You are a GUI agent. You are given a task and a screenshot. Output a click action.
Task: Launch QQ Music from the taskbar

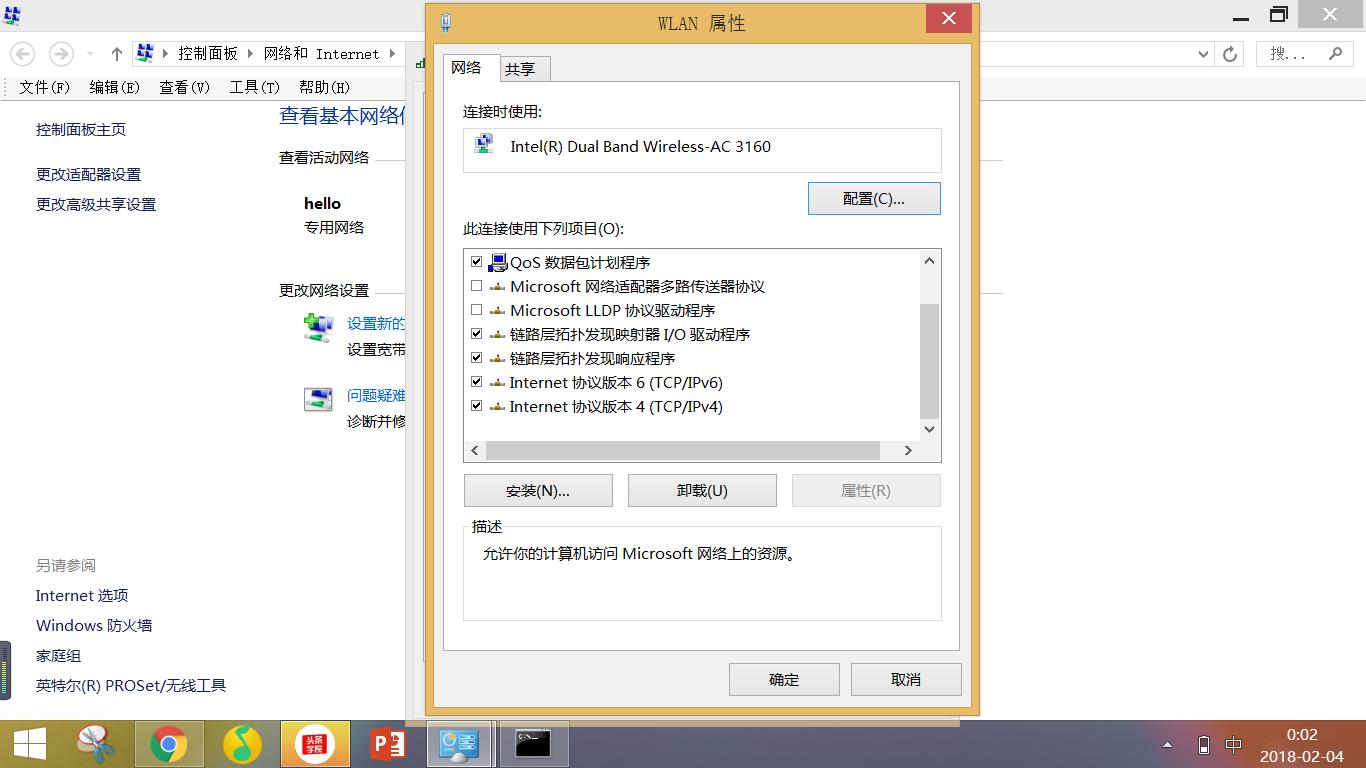tap(243, 744)
